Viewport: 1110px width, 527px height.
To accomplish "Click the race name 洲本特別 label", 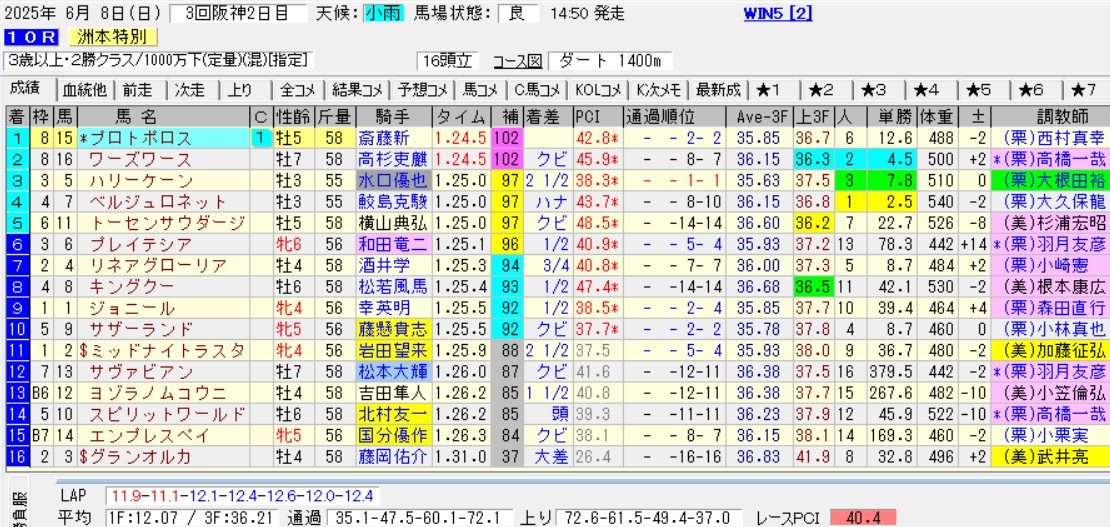I will click(111, 37).
